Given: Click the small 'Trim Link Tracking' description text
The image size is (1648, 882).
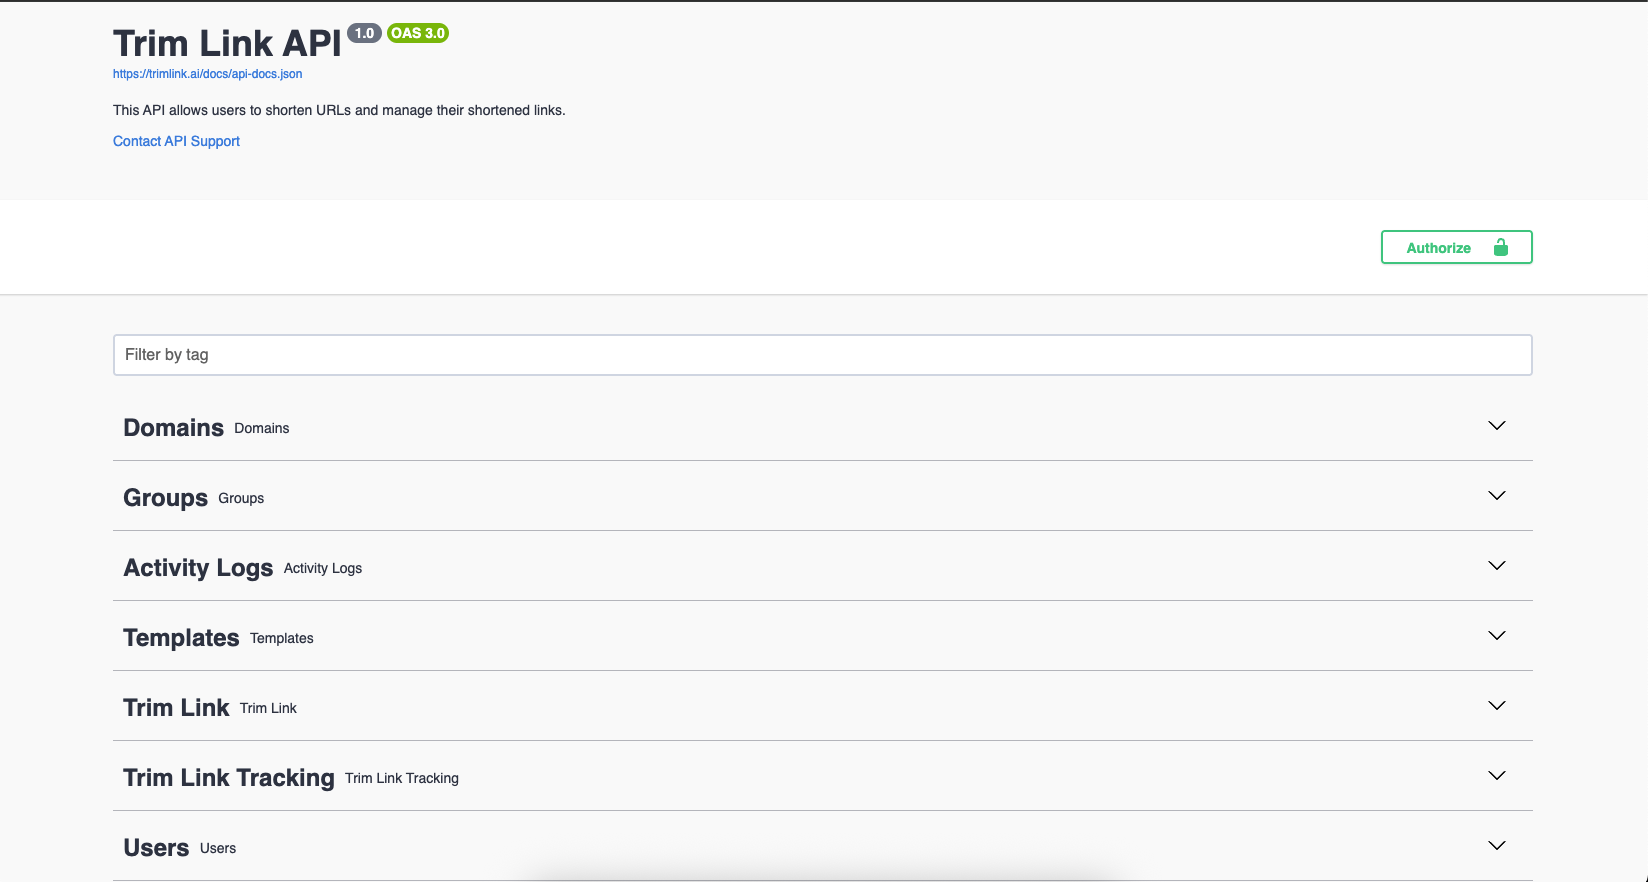Looking at the screenshot, I should pos(402,778).
